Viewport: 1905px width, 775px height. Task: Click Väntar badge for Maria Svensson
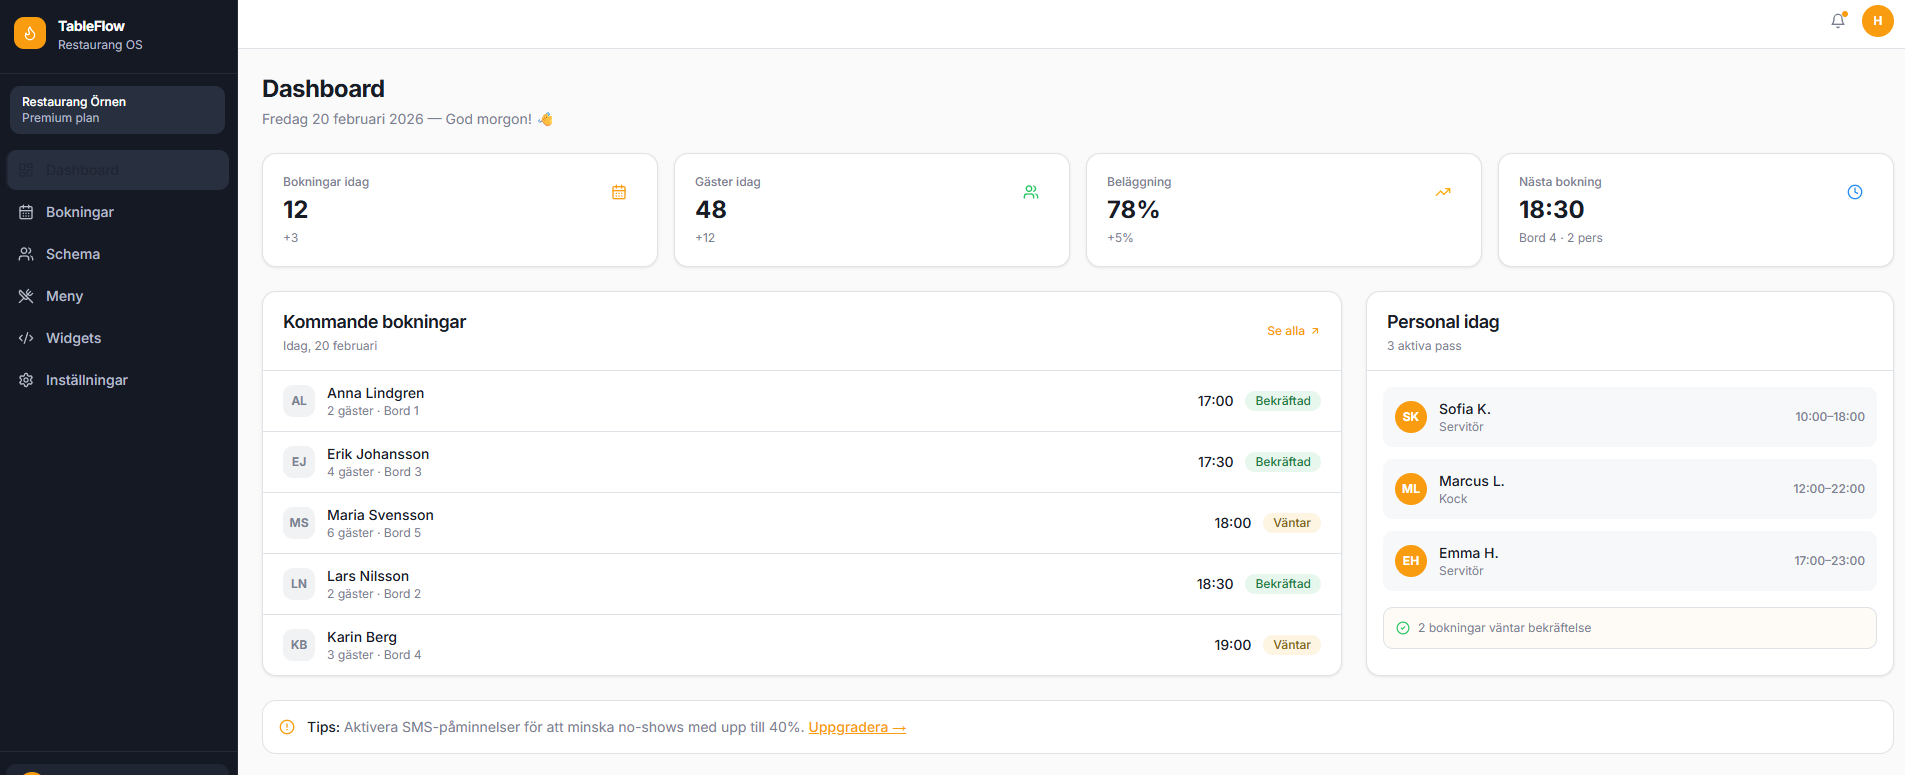tap(1292, 523)
